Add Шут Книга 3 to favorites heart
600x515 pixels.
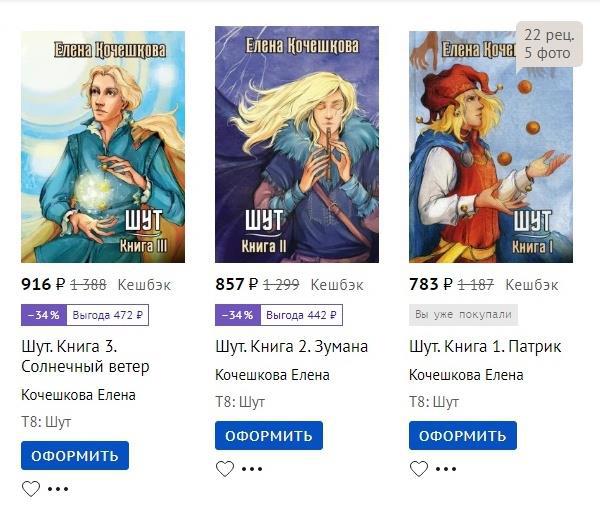pos(31,489)
